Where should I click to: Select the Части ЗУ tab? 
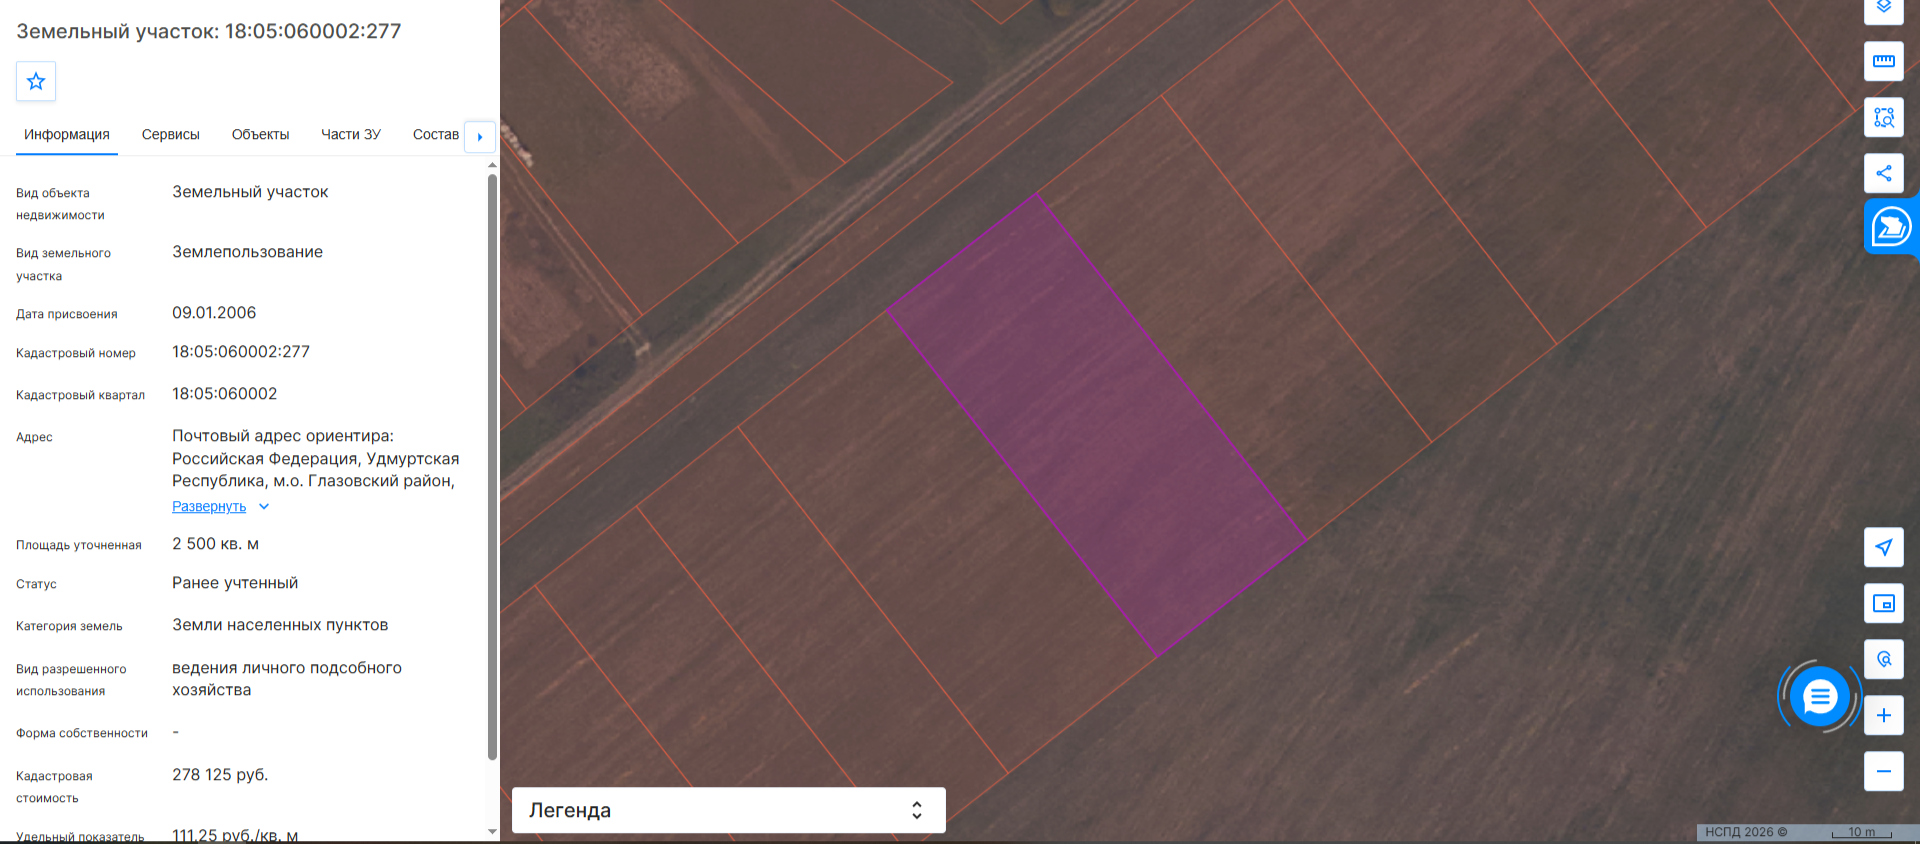(x=351, y=134)
